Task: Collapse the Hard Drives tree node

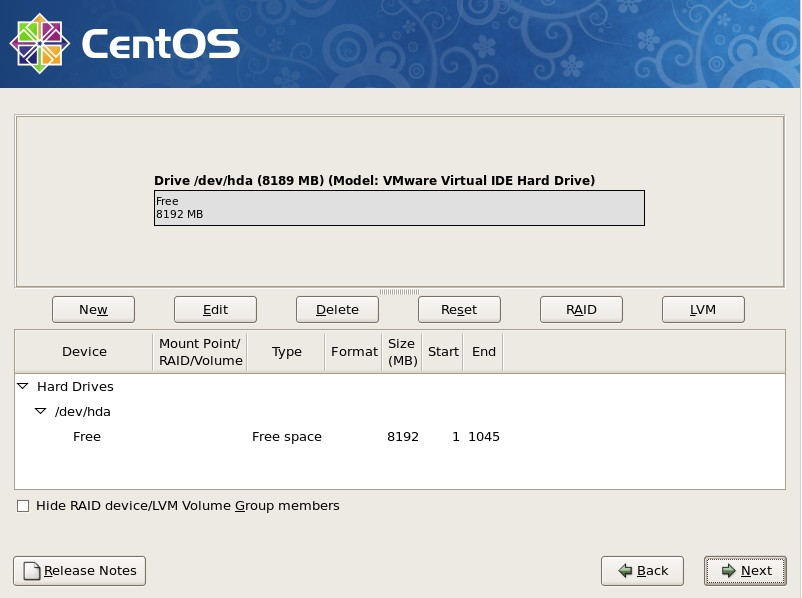Action: pyautogui.click(x=23, y=386)
